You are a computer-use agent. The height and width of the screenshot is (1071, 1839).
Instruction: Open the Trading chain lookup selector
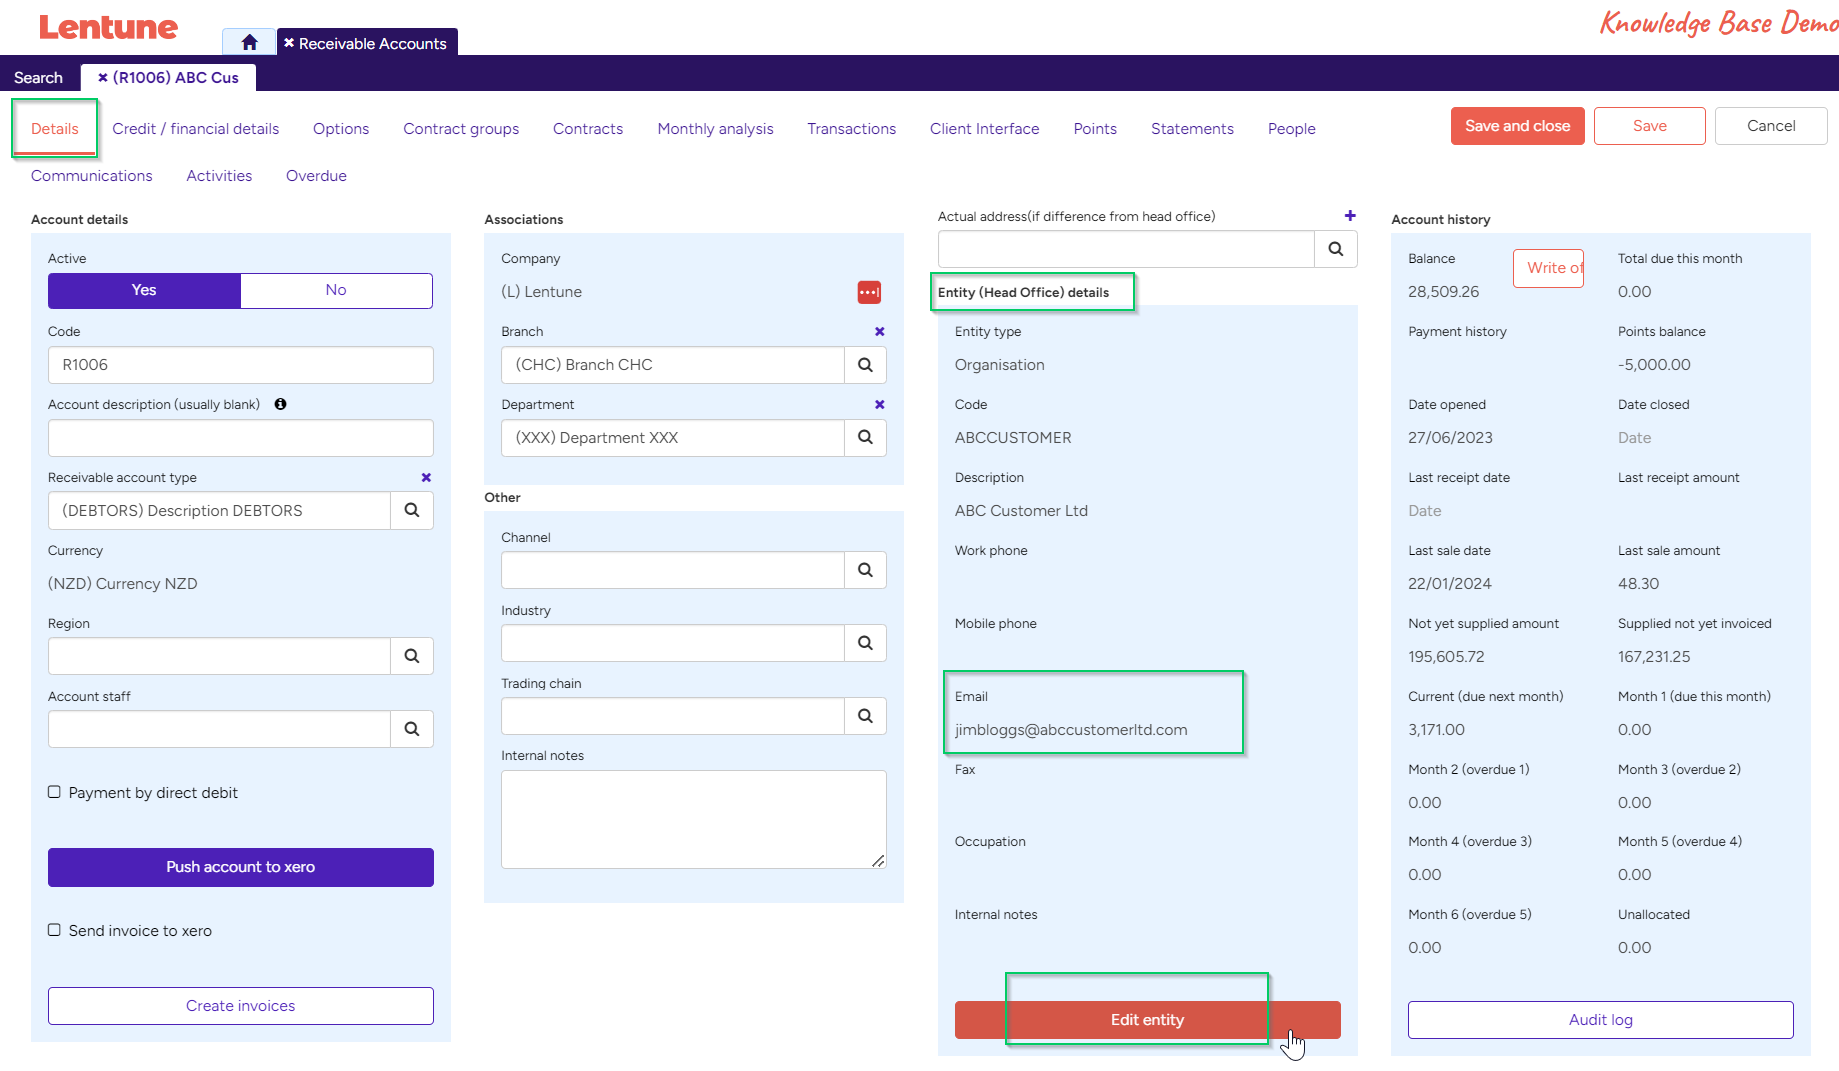(x=865, y=716)
